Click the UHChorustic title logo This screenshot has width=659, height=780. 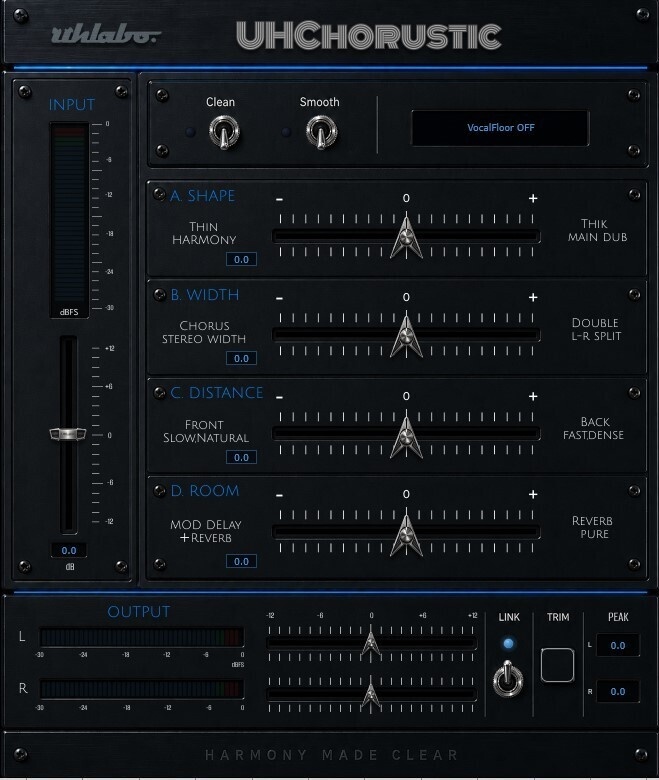369,36
